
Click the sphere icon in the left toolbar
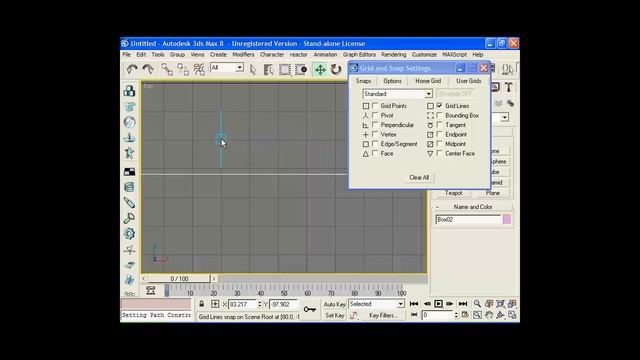pyautogui.click(x=129, y=122)
